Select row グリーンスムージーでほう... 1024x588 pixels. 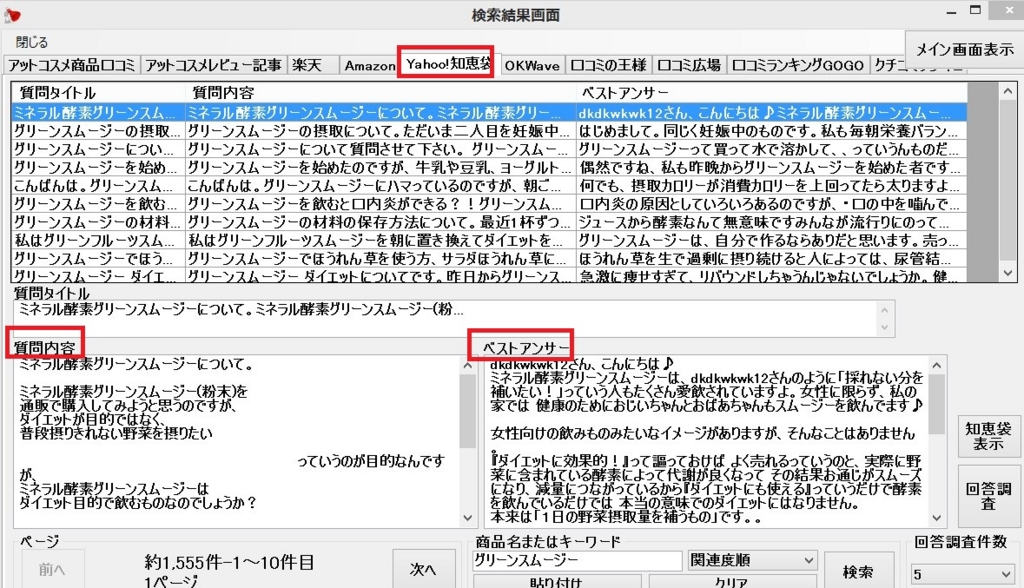pyautogui.click(x=489, y=259)
